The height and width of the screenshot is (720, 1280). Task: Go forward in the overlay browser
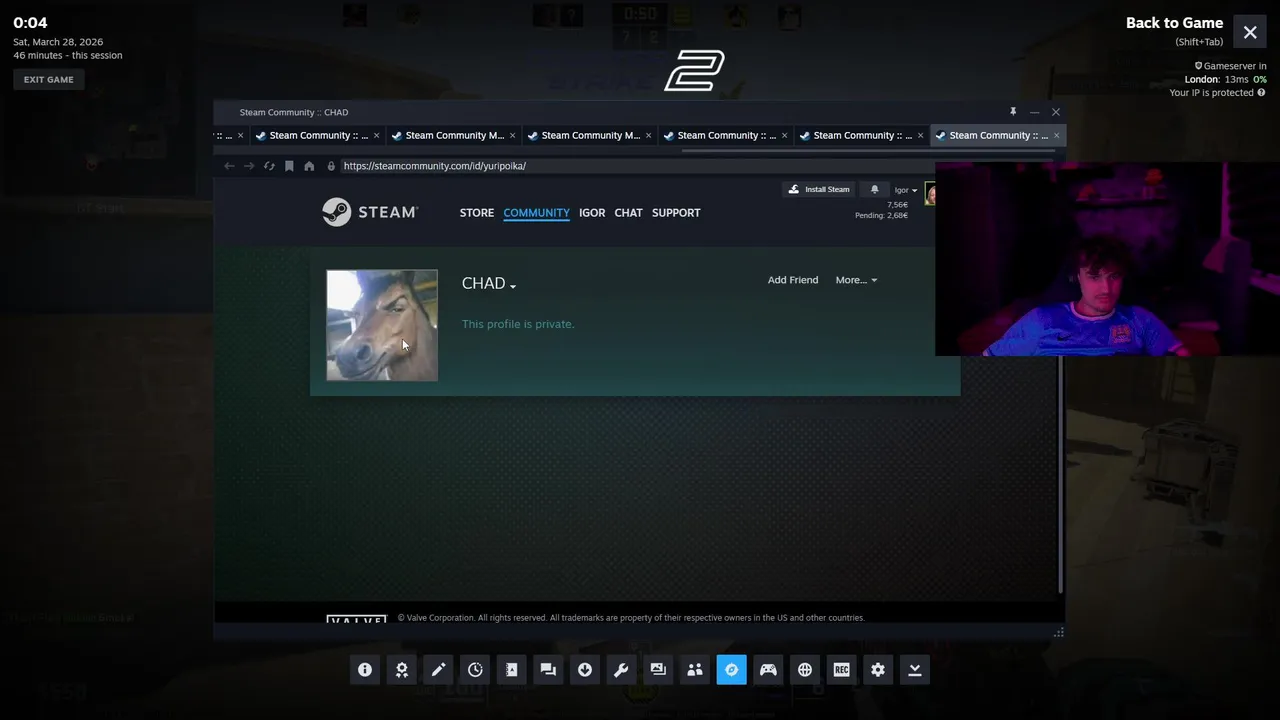click(249, 166)
